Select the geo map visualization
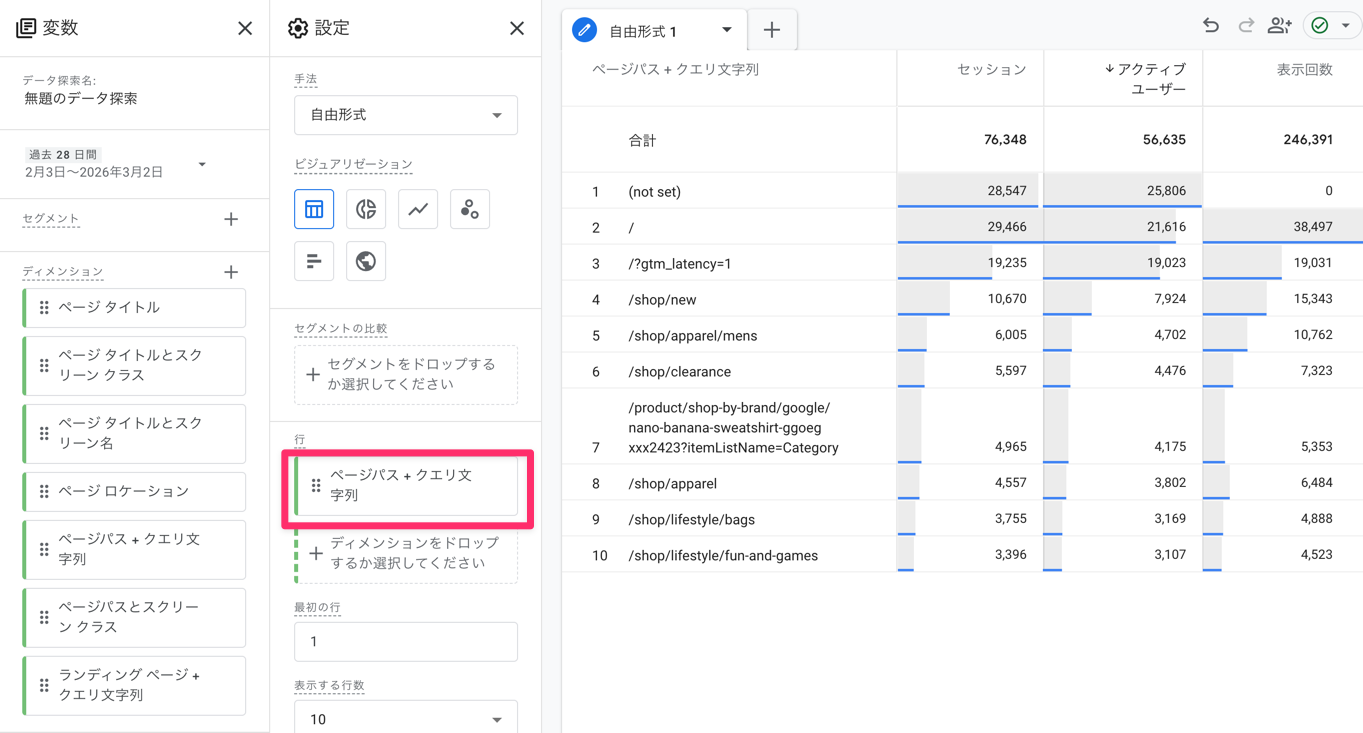Image resolution: width=1363 pixels, height=733 pixels. pyautogui.click(x=366, y=261)
